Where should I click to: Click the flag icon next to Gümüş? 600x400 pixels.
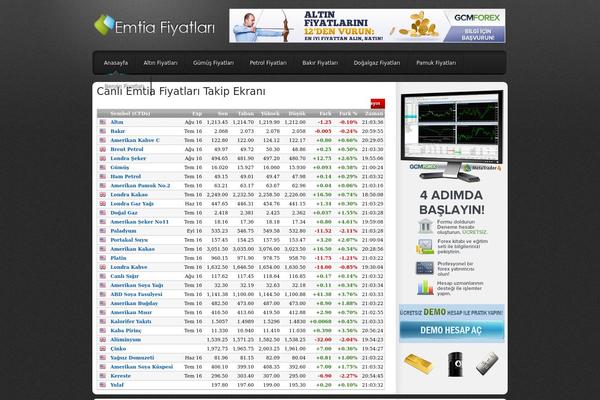(103, 167)
